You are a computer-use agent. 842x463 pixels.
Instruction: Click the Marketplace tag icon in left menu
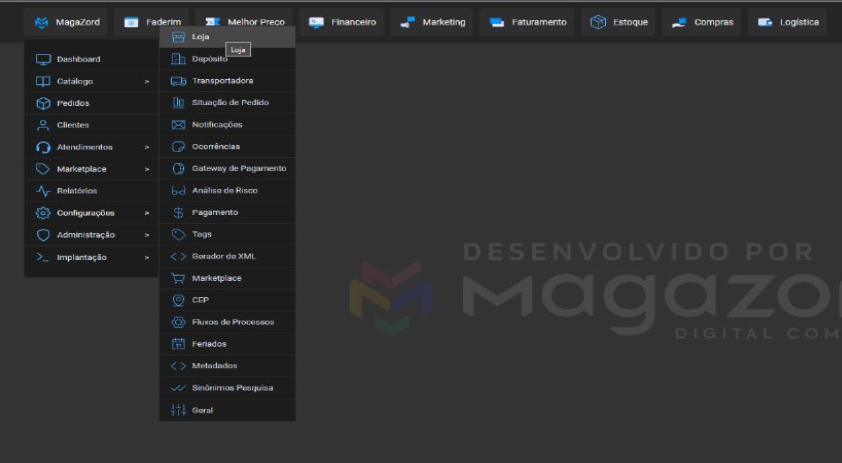(43, 169)
